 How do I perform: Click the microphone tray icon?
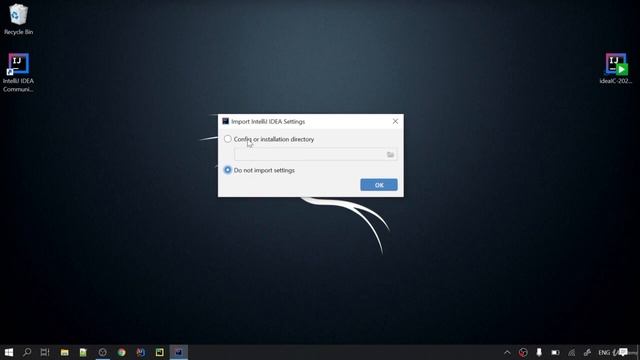pos(539,353)
